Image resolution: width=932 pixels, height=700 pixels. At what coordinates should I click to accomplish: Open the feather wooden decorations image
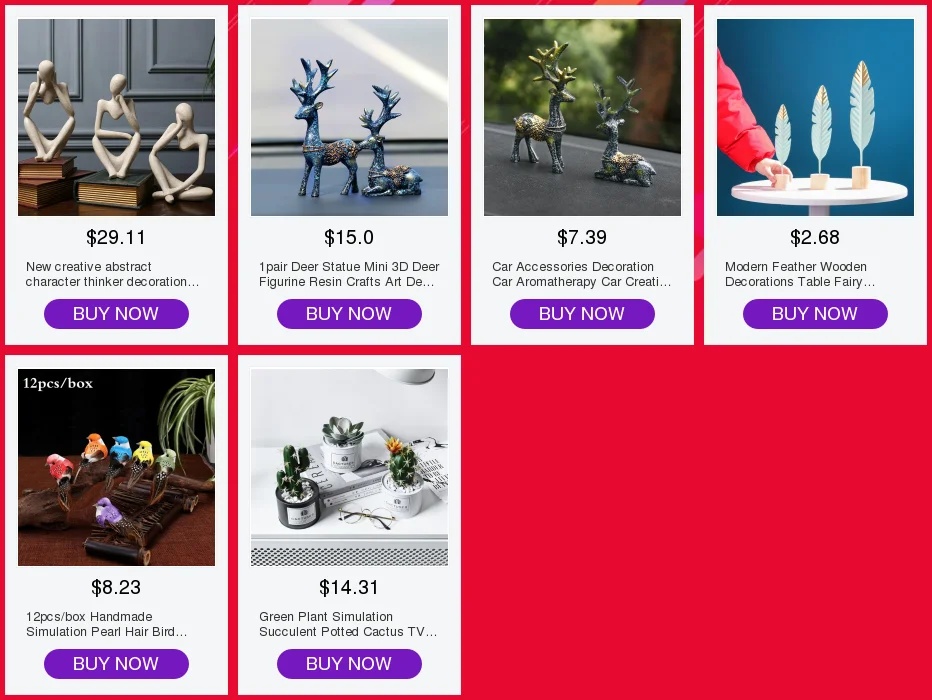[x=816, y=117]
